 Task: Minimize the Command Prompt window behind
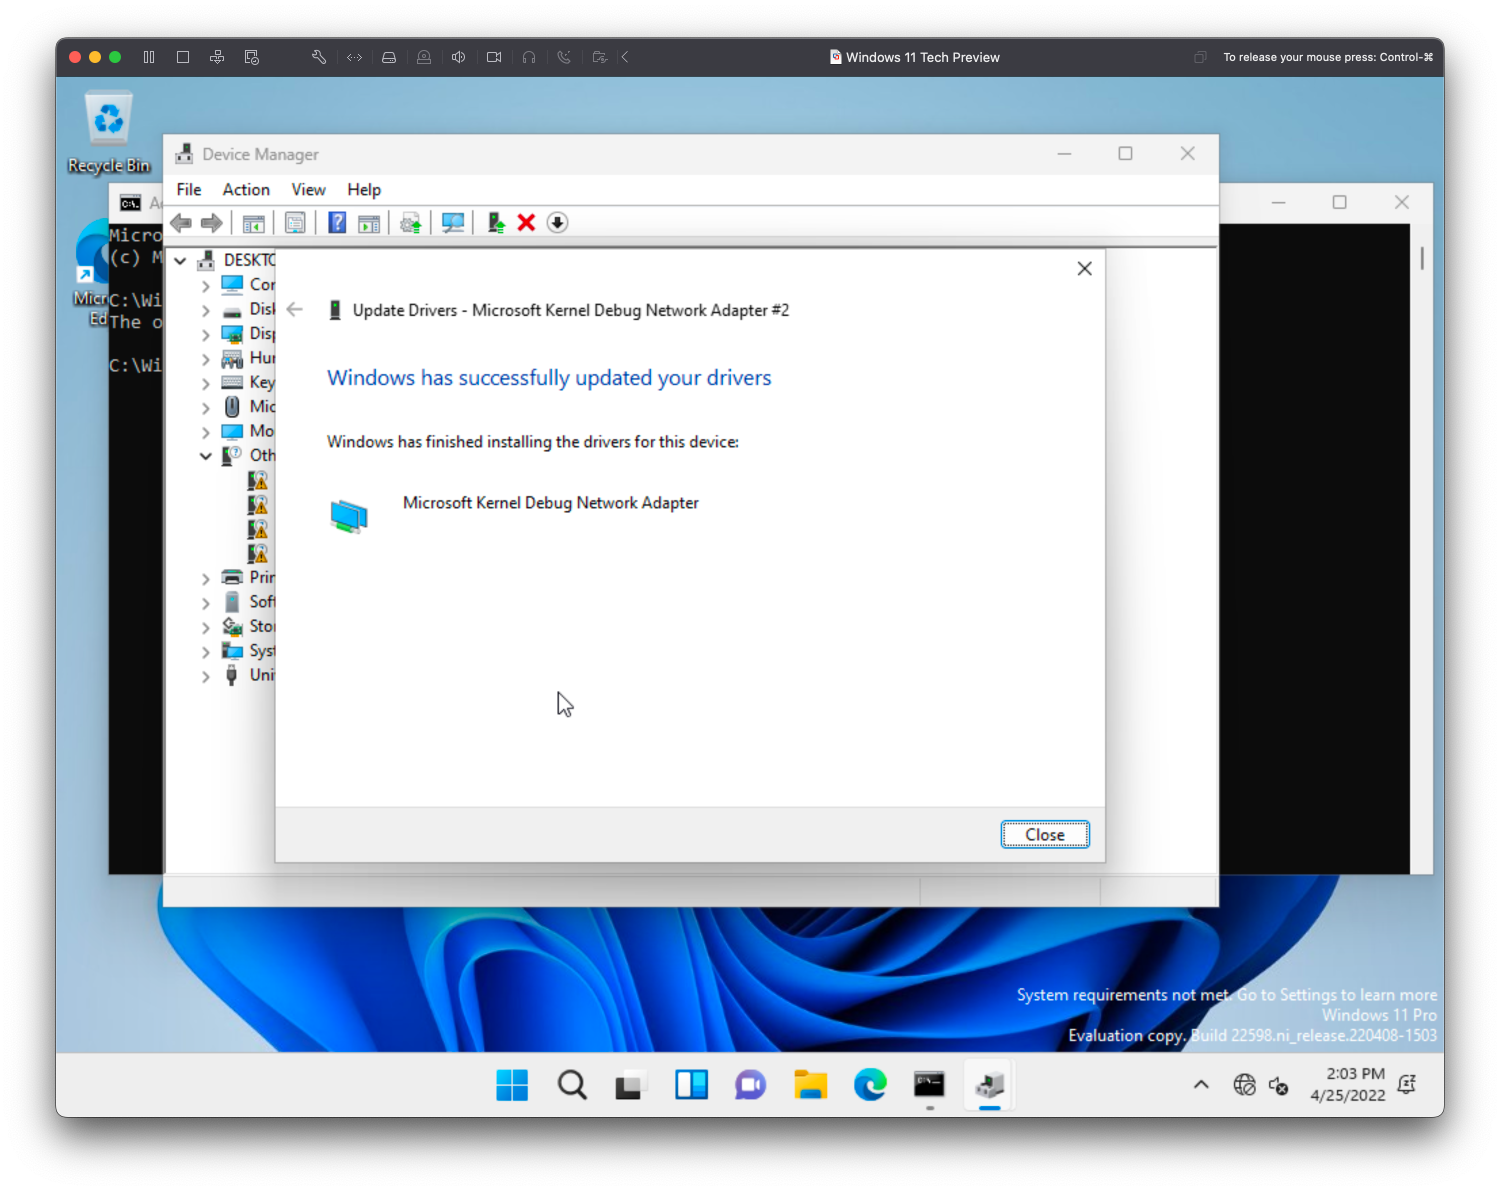tap(1278, 202)
